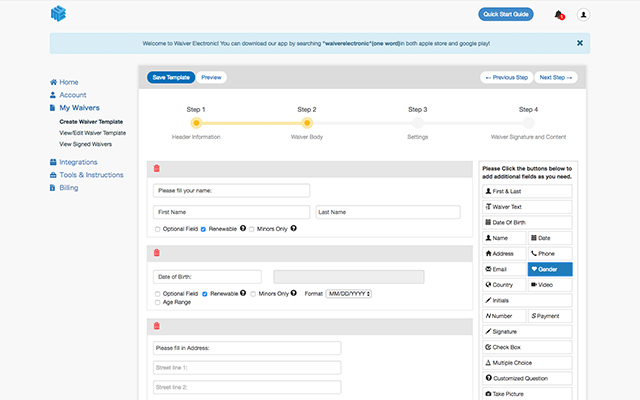The height and width of the screenshot is (400, 640).
Task: Open the notifications bell
Action: pyautogui.click(x=558, y=14)
